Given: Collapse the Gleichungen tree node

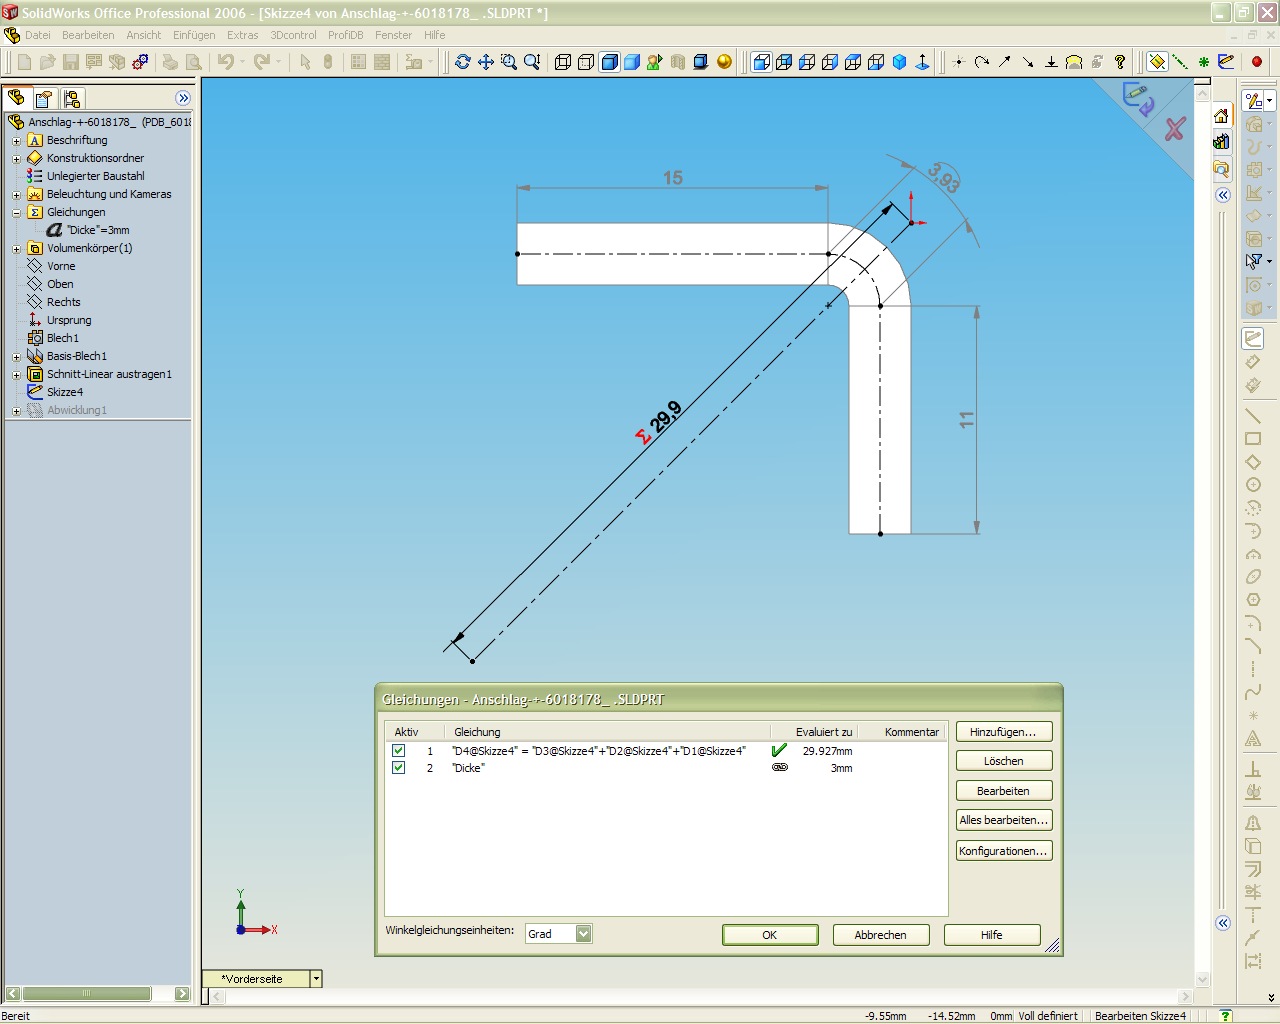Looking at the screenshot, I should [x=16, y=213].
